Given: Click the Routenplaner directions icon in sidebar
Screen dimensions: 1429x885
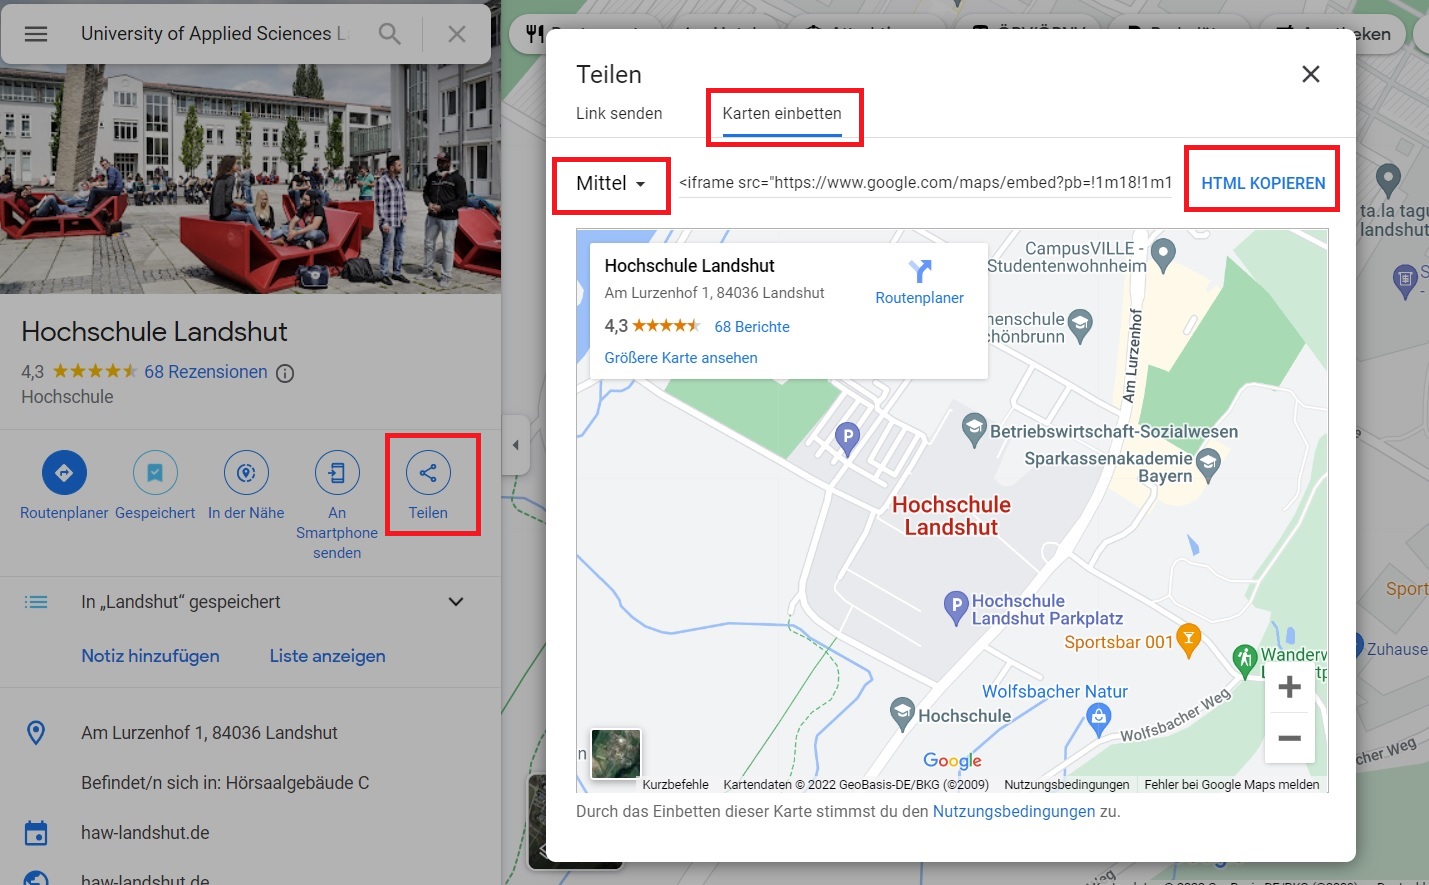Looking at the screenshot, I should pos(64,473).
